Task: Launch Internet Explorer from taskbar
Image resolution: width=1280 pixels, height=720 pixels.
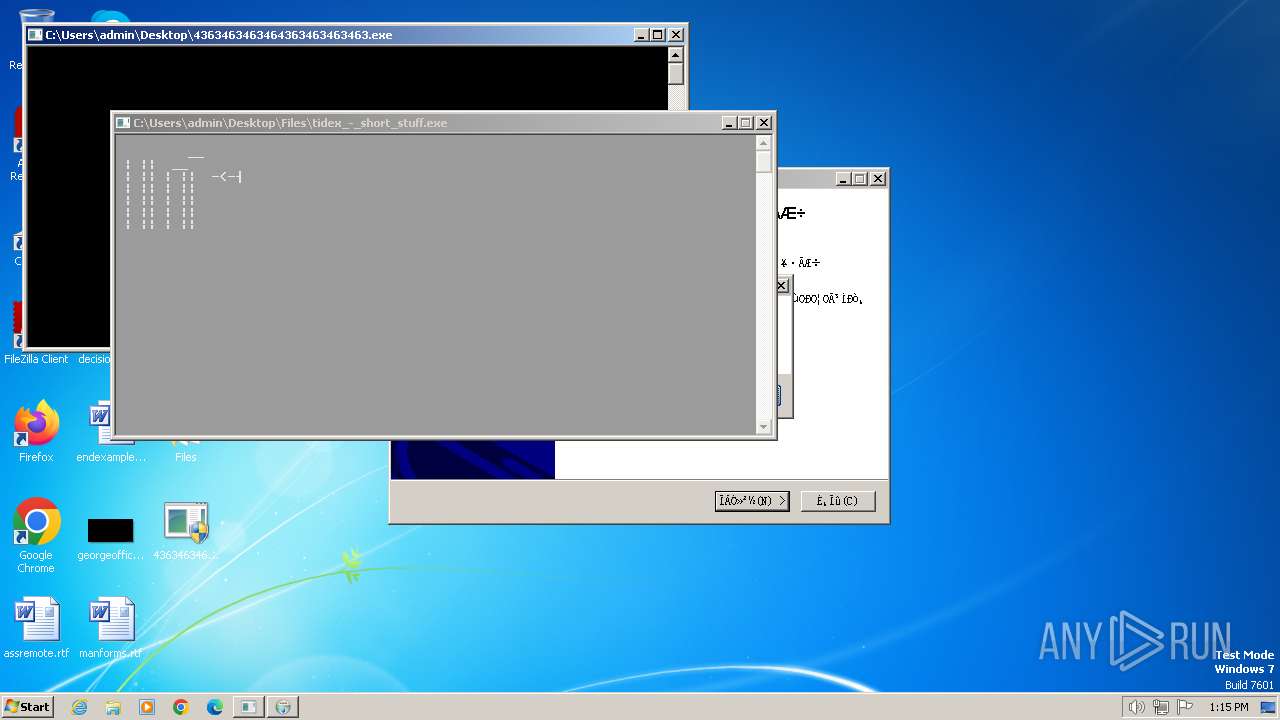Action: coord(79,707)
